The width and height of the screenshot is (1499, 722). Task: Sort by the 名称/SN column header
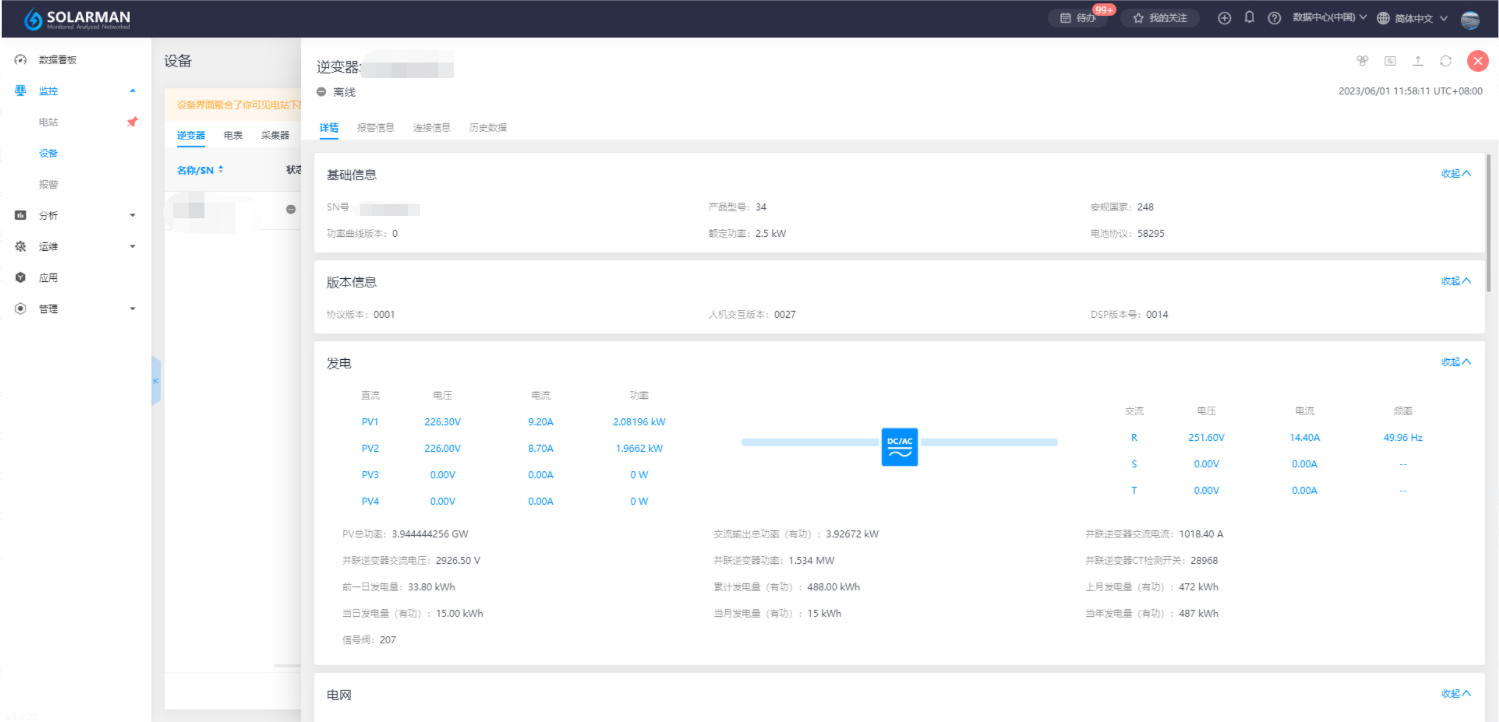pyautogui.click(x=200, y=170)
